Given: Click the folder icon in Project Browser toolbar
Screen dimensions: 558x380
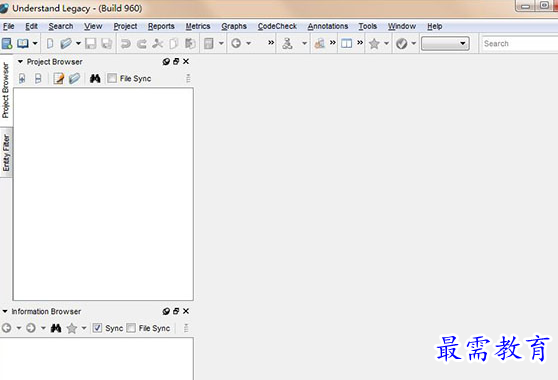Looking at the screenshot, I should (74, 78).
